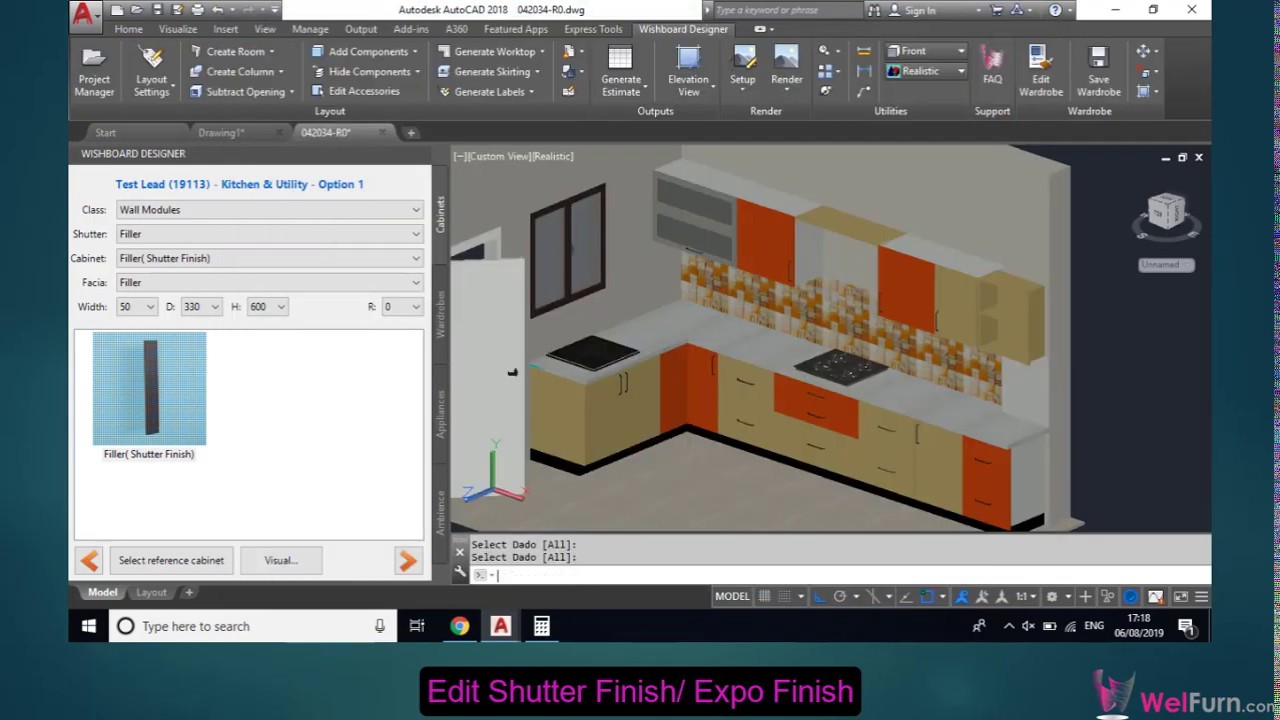Open the Visualize ribbon tab
Viewport: 1280px width, 720px height.
pyautogui.click(x=178, y=29)
